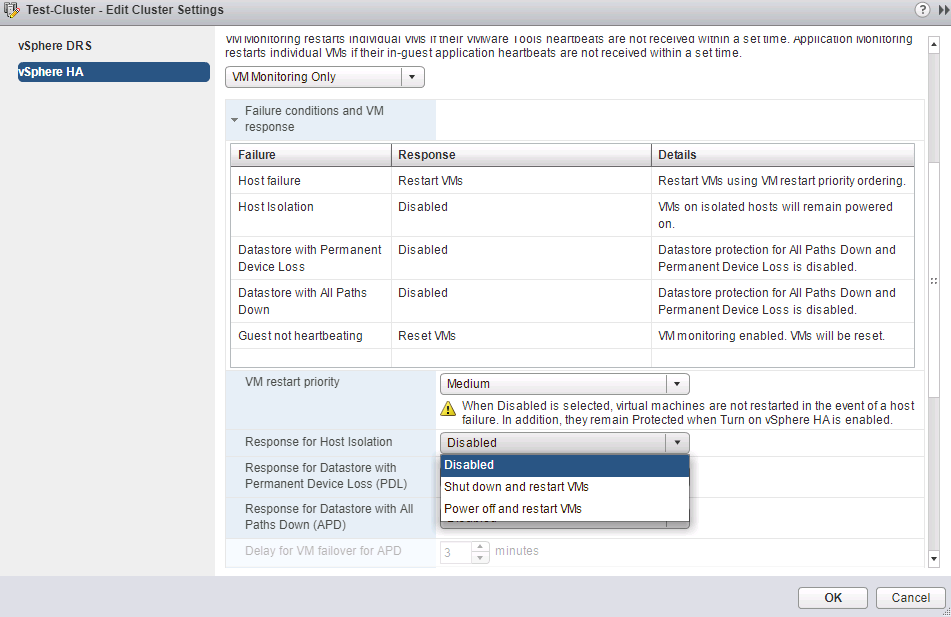The width and height of the screenshot is (951, 617).
Task: Click the OK button
Action: [x=833, y=598]
